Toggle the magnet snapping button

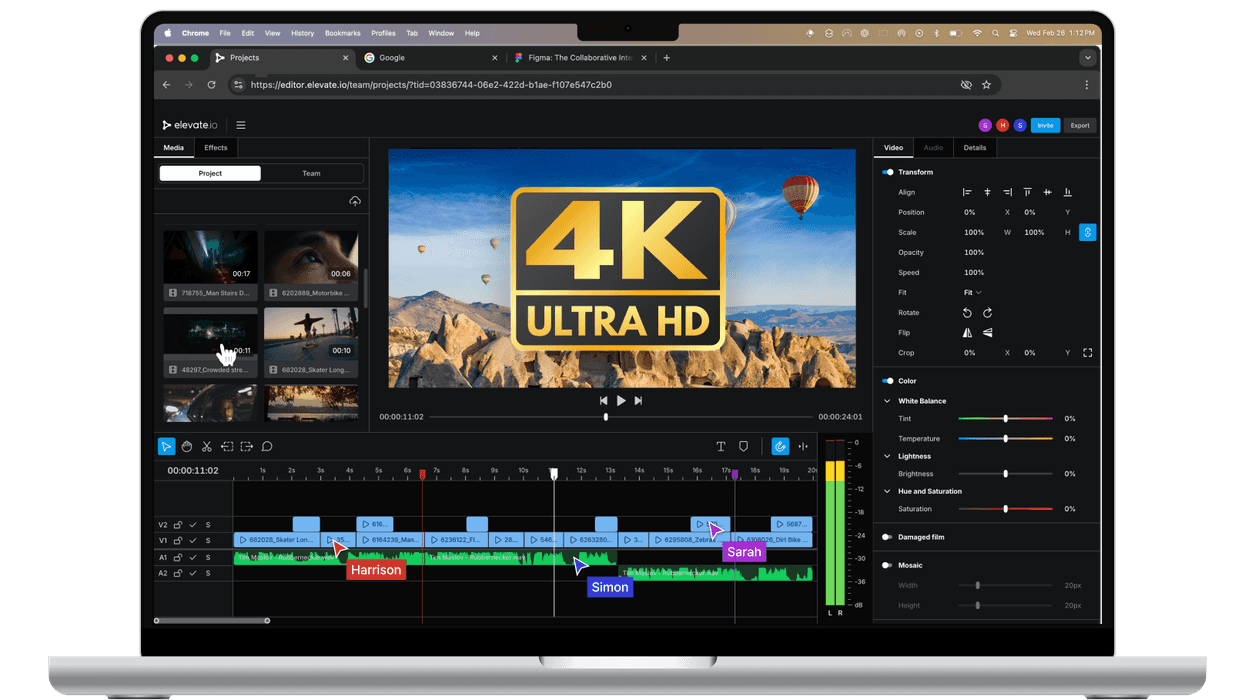pyautogui.click(x=780, y=447)
